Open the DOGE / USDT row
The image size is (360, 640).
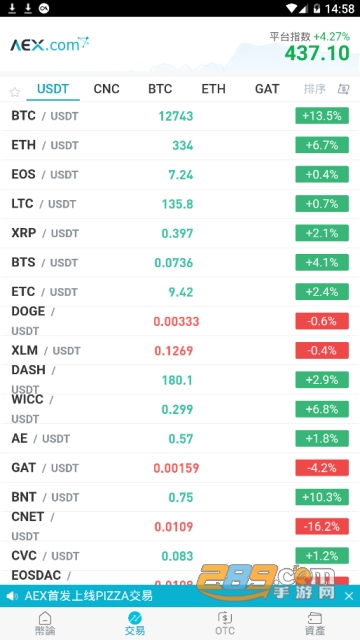point(180,321)
